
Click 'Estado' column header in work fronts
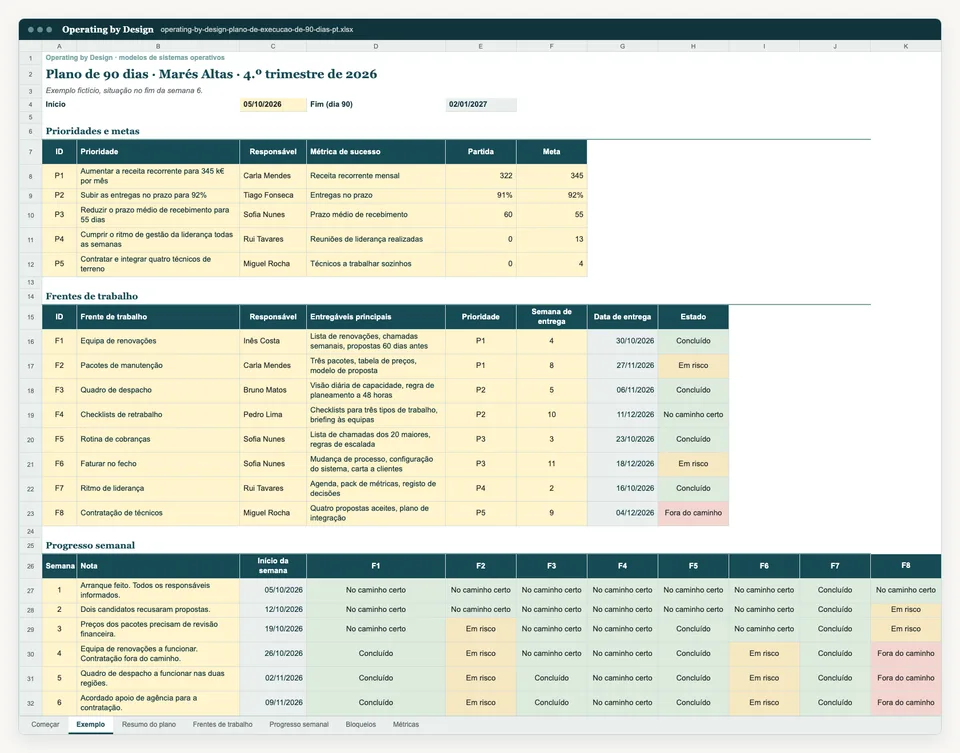click(693, 317)
